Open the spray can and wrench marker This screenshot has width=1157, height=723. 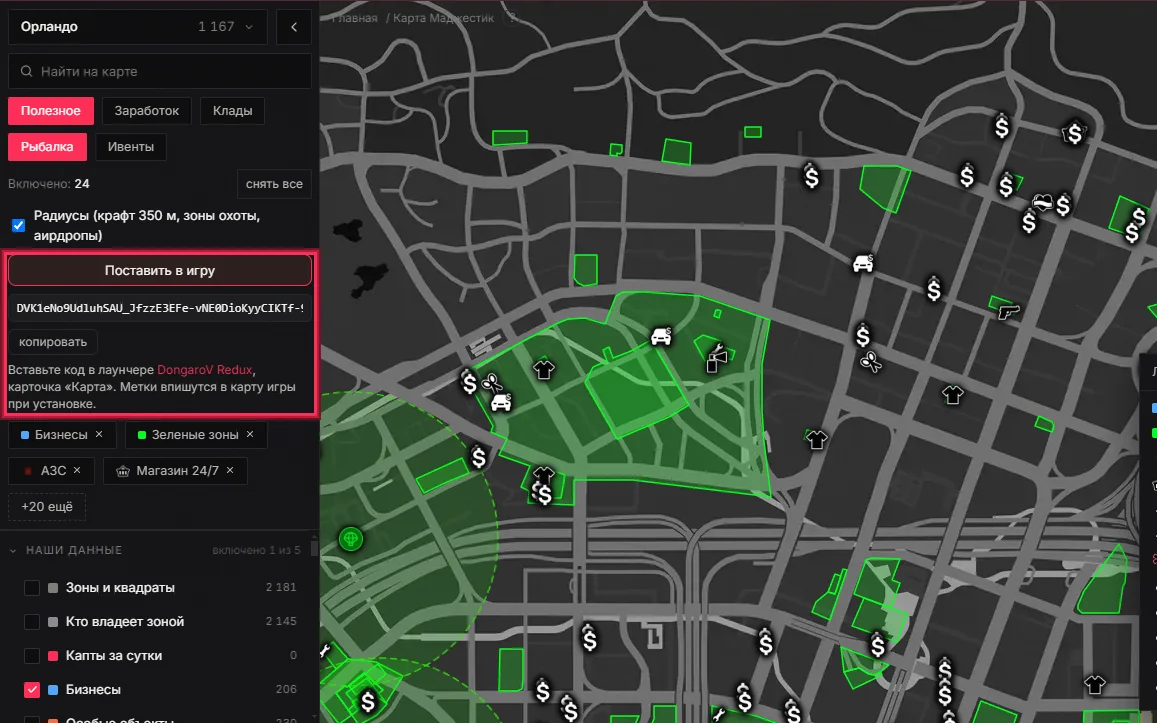pyautogui.click(x=716, y=358)
